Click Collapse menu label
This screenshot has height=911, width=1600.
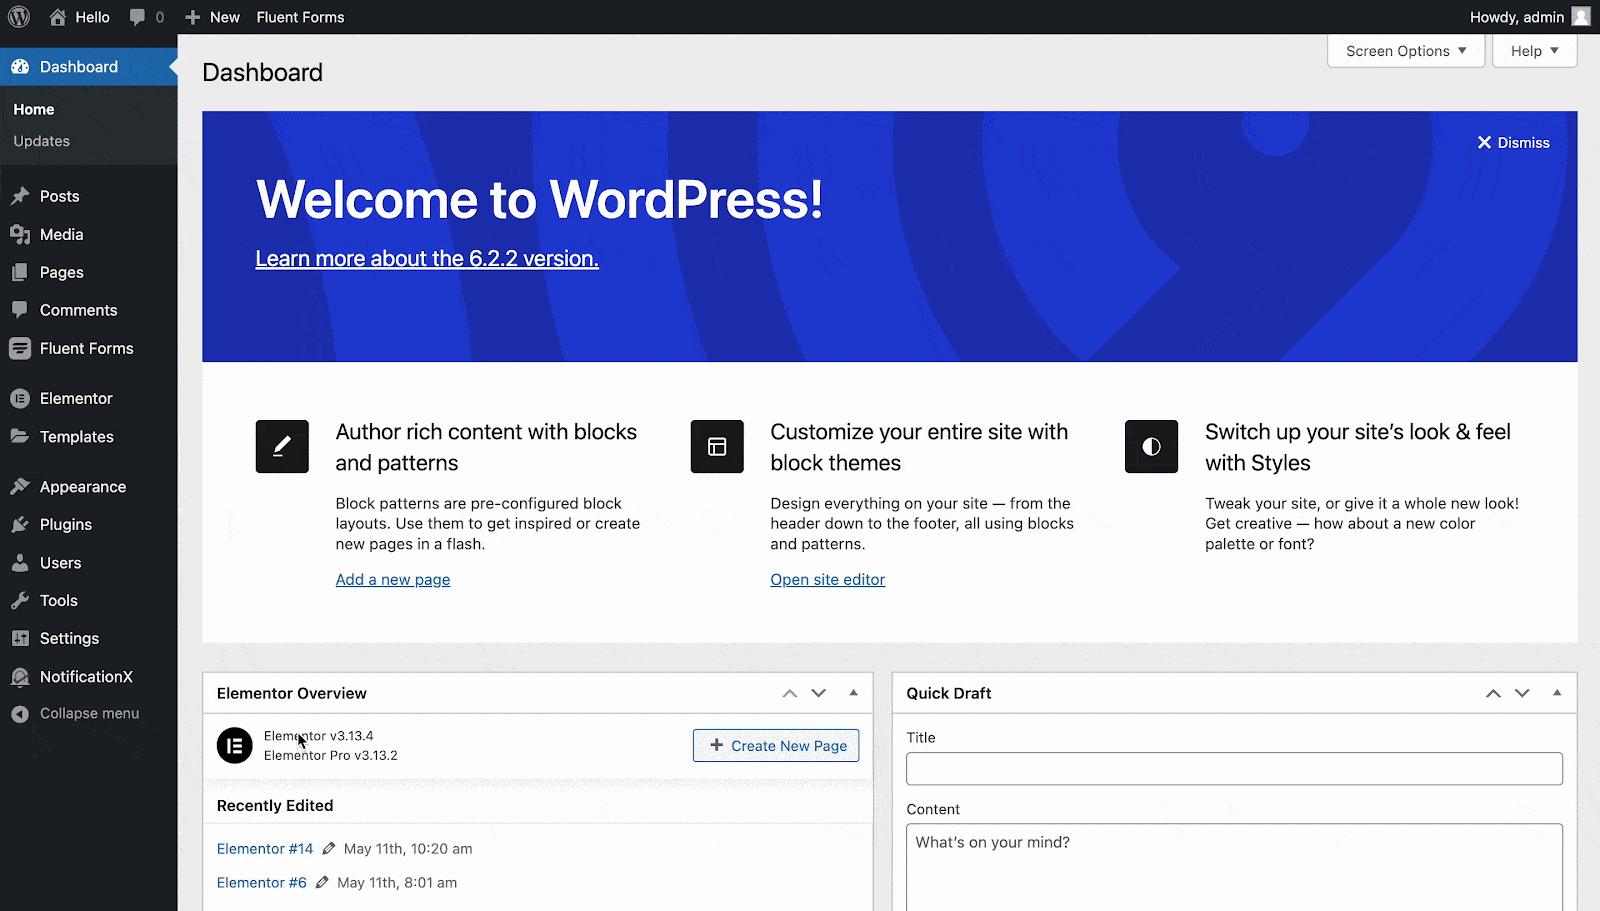tap(90, 713)
